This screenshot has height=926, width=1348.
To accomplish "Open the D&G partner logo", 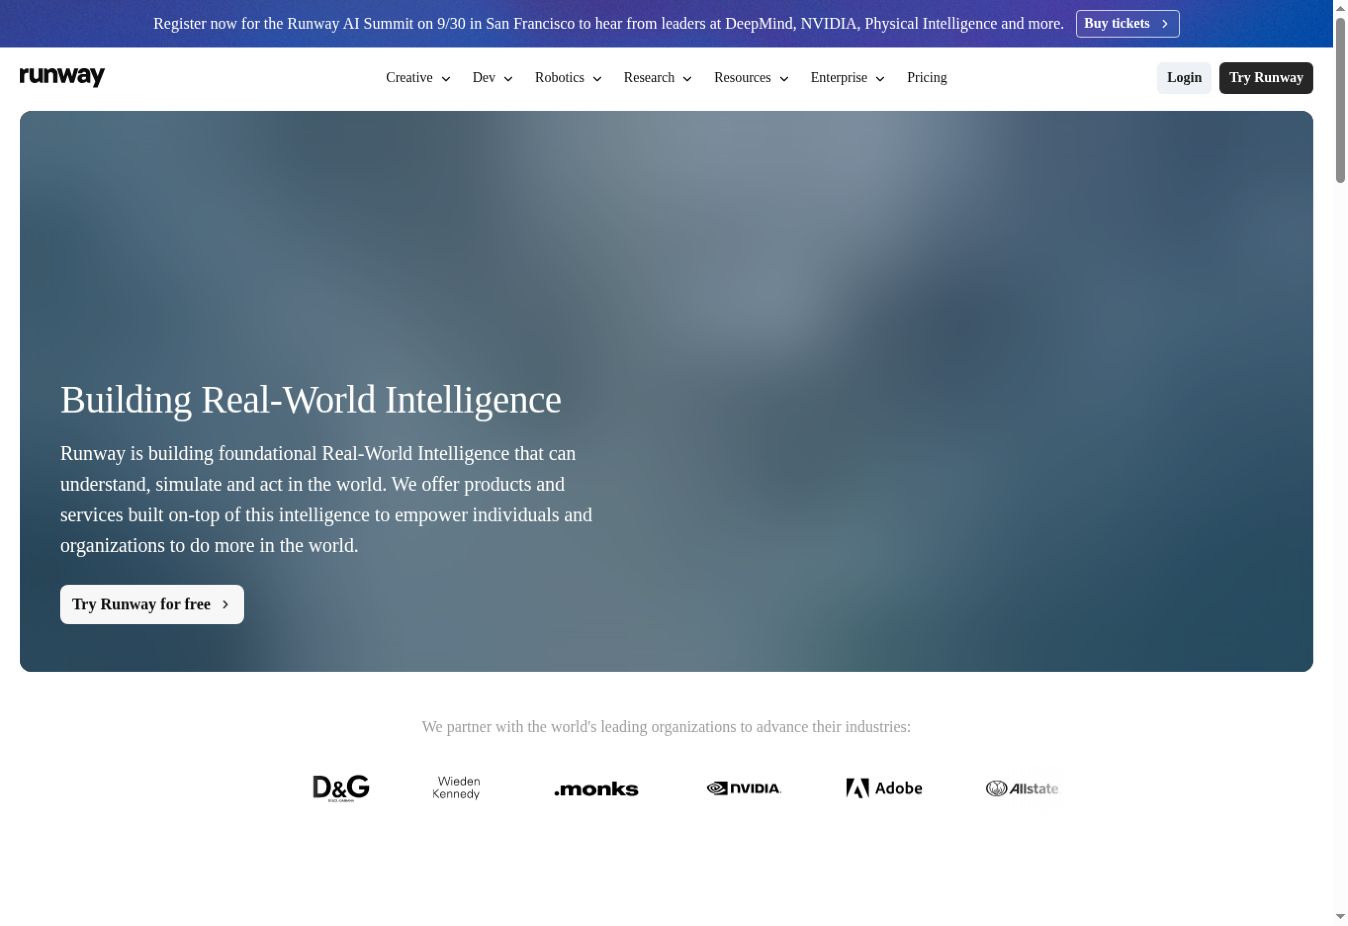I will coord(341,788).
